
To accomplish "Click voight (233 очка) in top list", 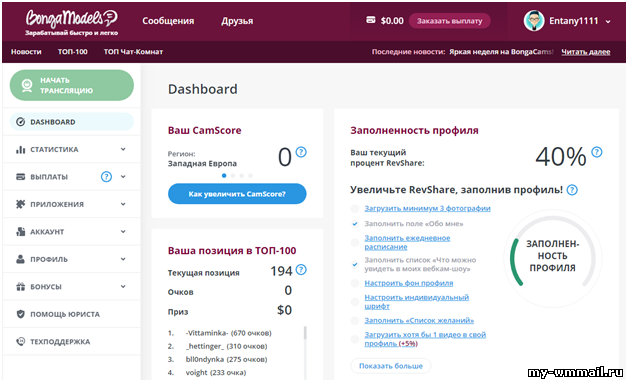I will pos(216,372).
